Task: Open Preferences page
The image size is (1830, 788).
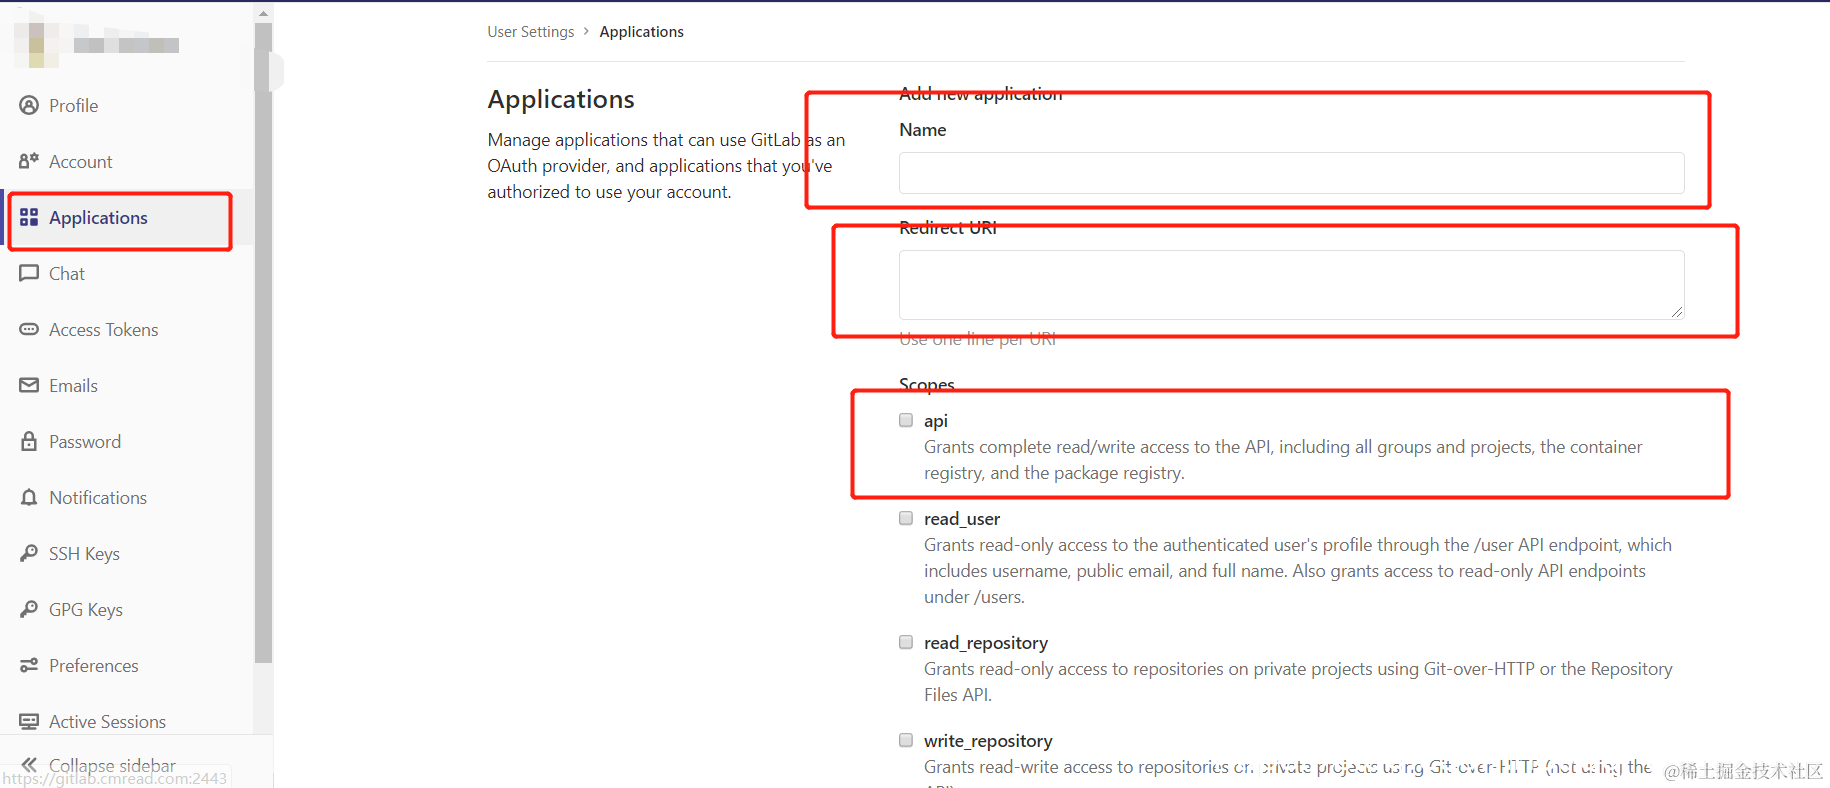Action: tap(94, 666)
